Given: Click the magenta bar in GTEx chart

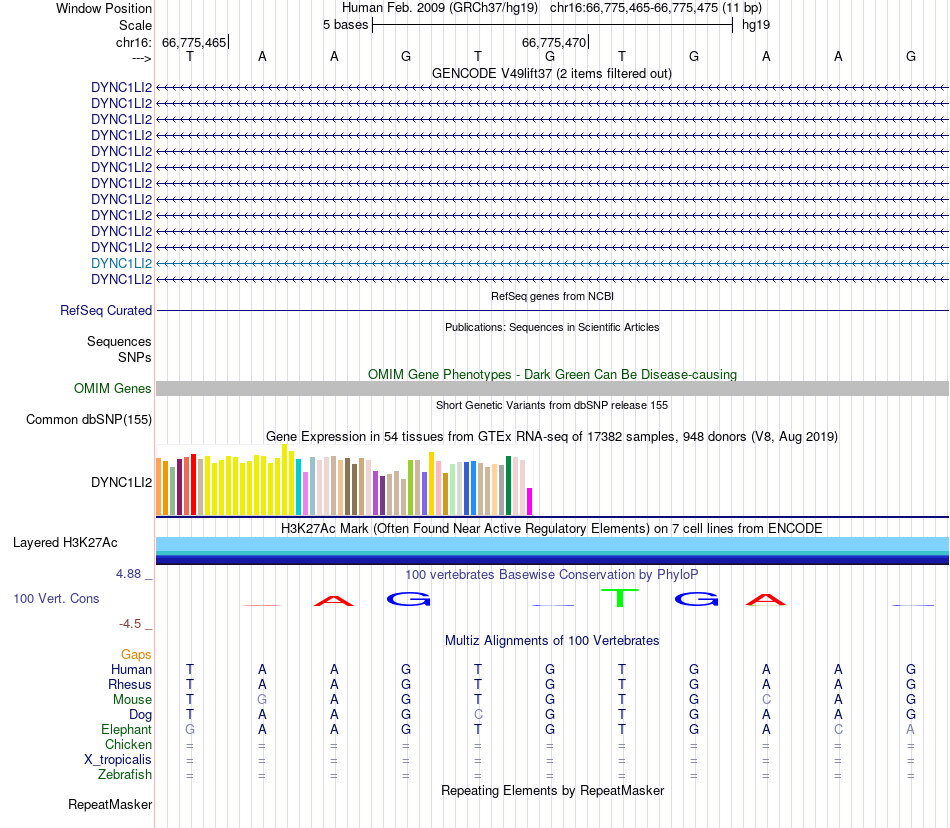Looking at the screenshot, I should [530, 502].
